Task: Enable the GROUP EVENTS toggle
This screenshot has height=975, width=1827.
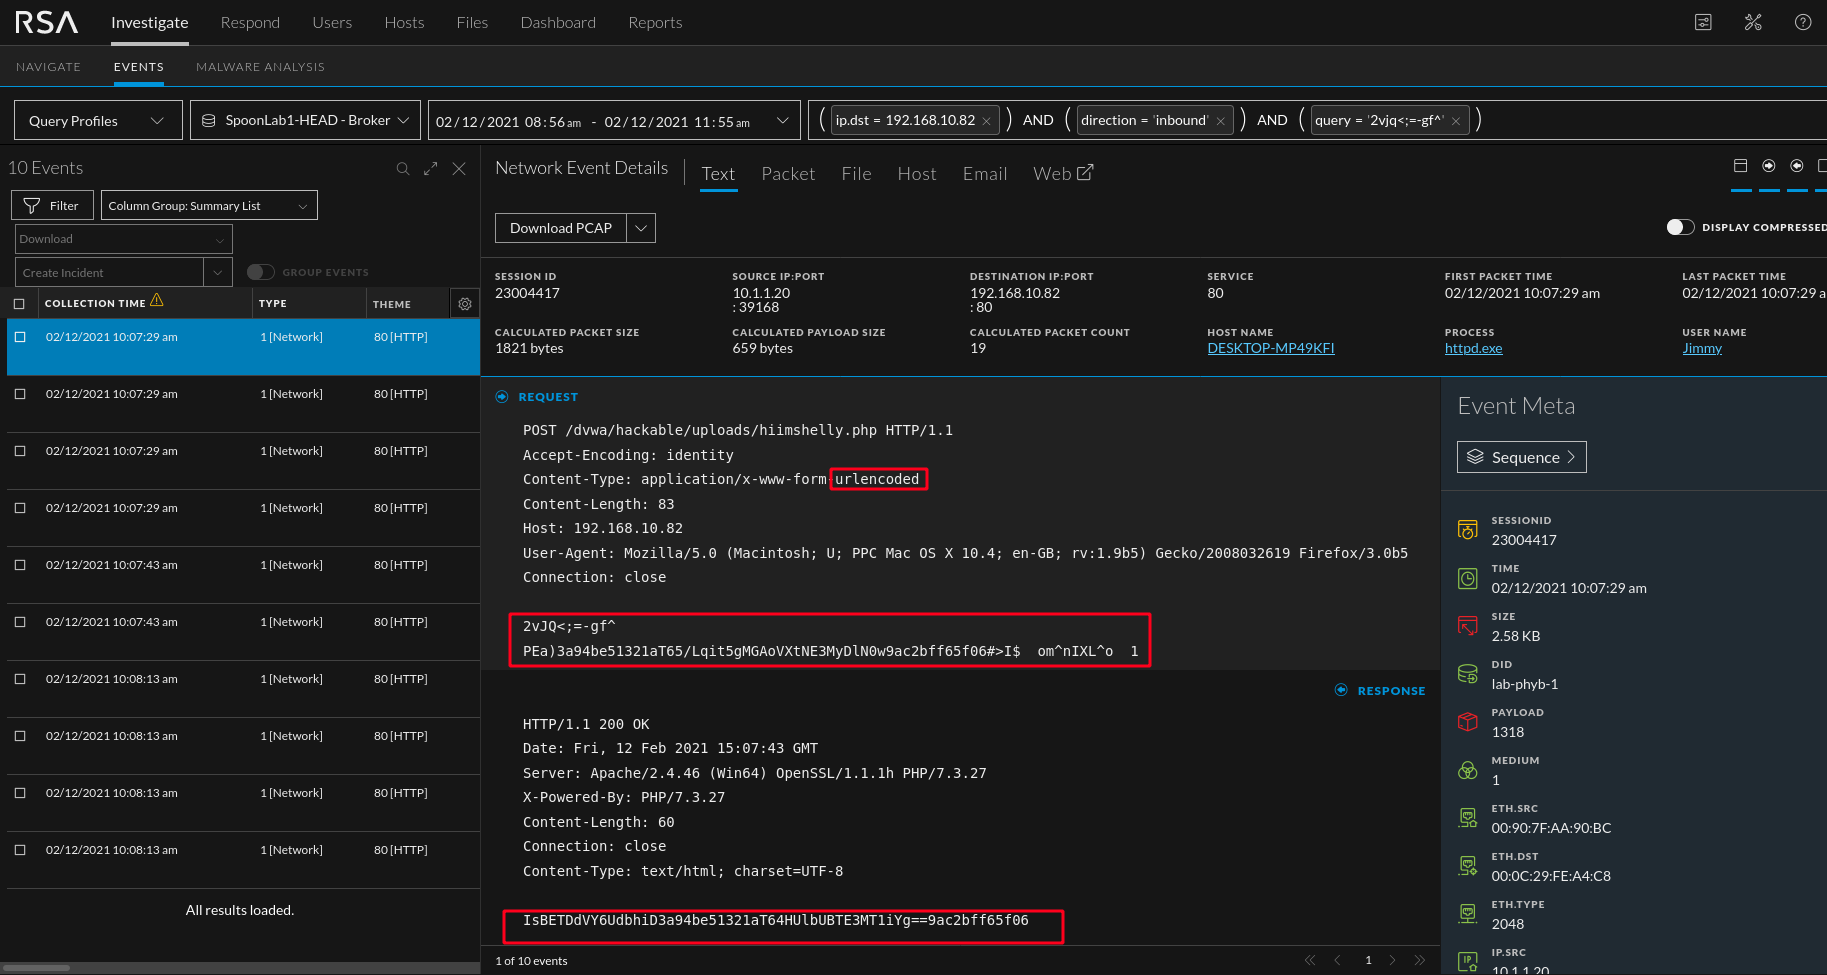Action: tap(261, 271)
